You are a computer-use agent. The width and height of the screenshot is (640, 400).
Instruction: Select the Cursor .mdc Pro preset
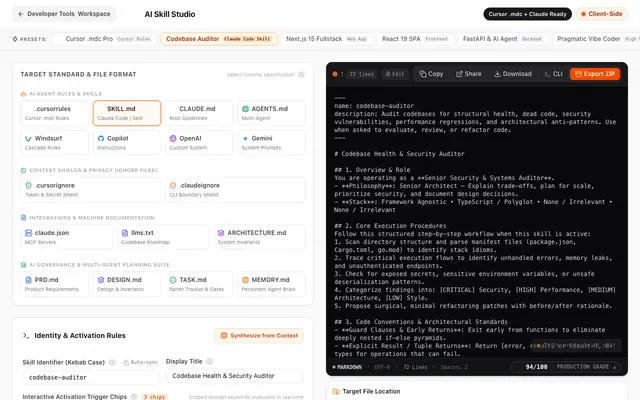[104, 39]
